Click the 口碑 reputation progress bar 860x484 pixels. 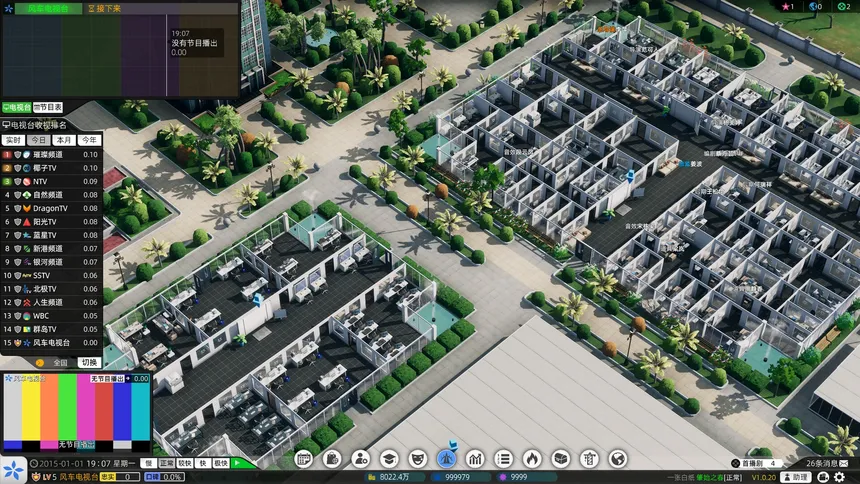tap(164, 477)
